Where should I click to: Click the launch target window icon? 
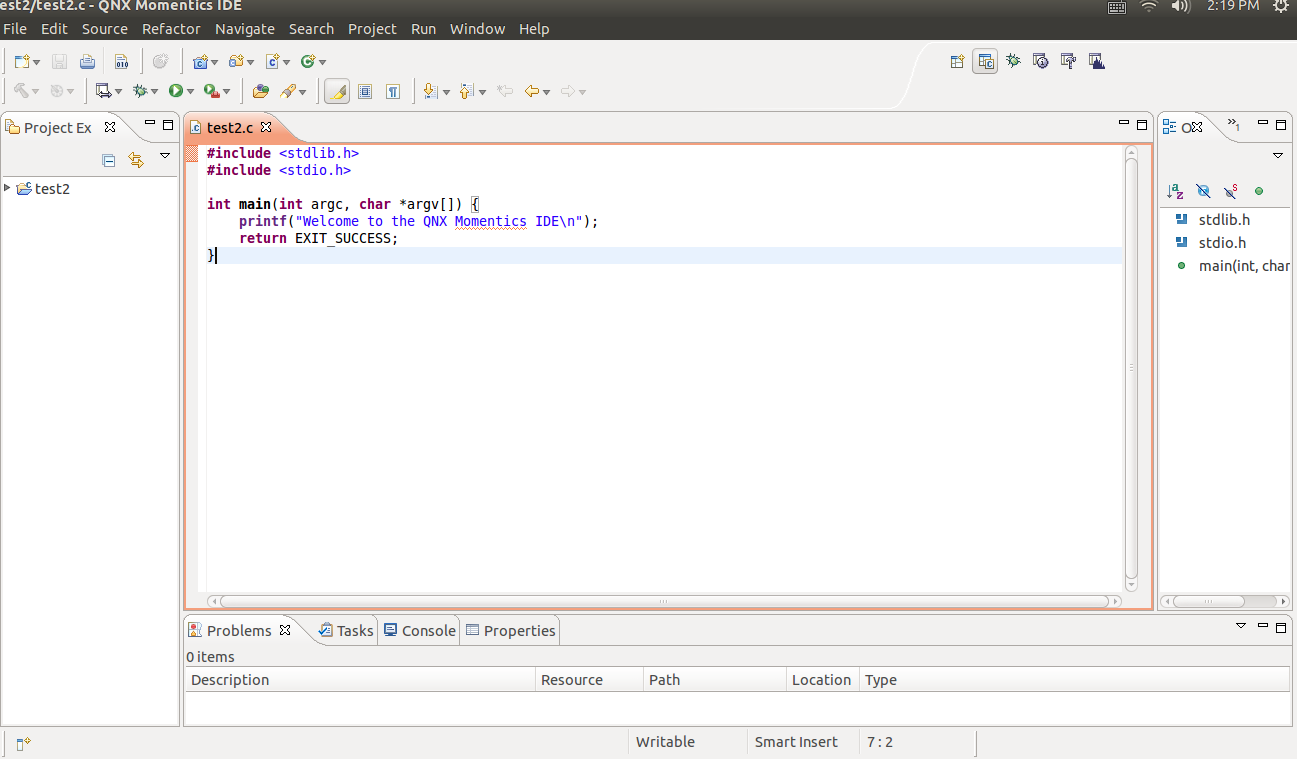pos(103,91)
